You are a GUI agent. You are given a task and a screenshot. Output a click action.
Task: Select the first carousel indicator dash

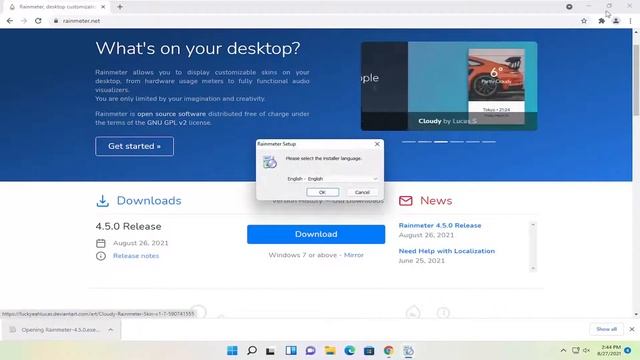click(409, 142)
